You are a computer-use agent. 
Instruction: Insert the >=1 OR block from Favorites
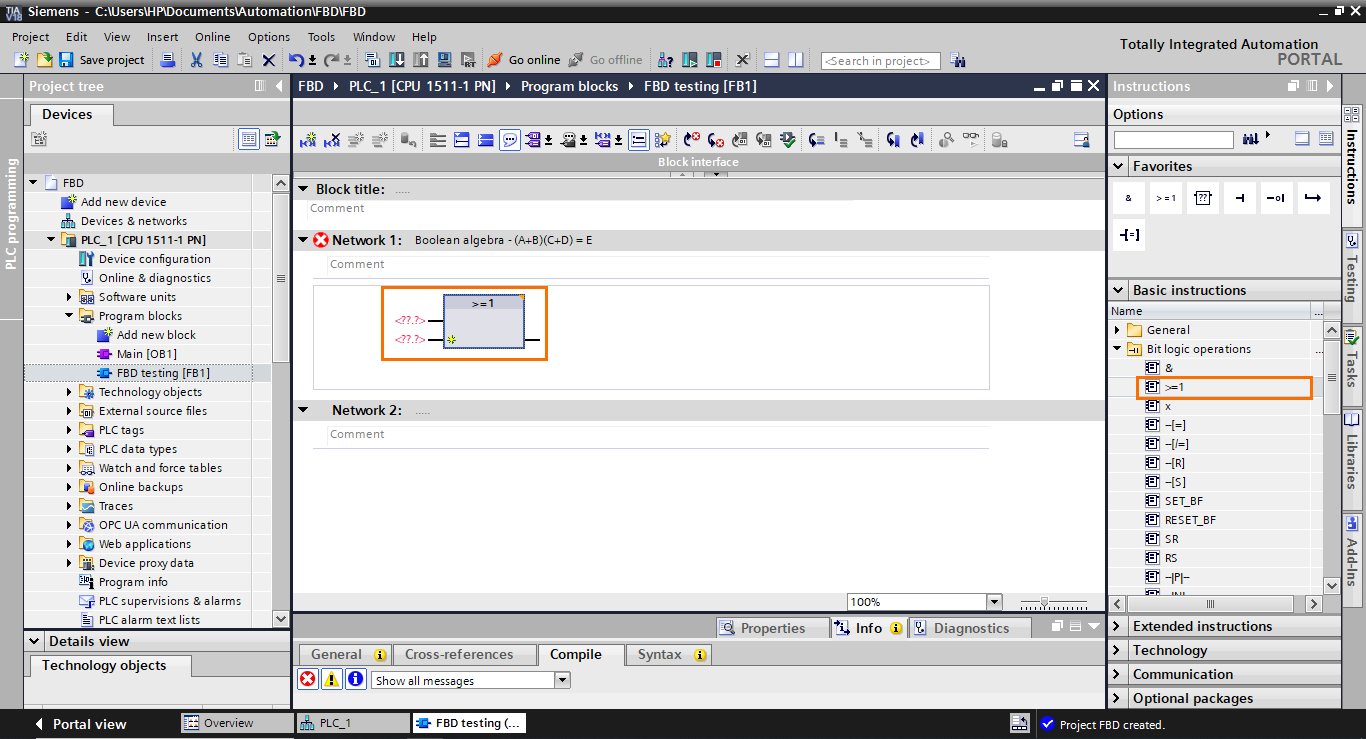pyautogui.click(x=1166, y=197)
